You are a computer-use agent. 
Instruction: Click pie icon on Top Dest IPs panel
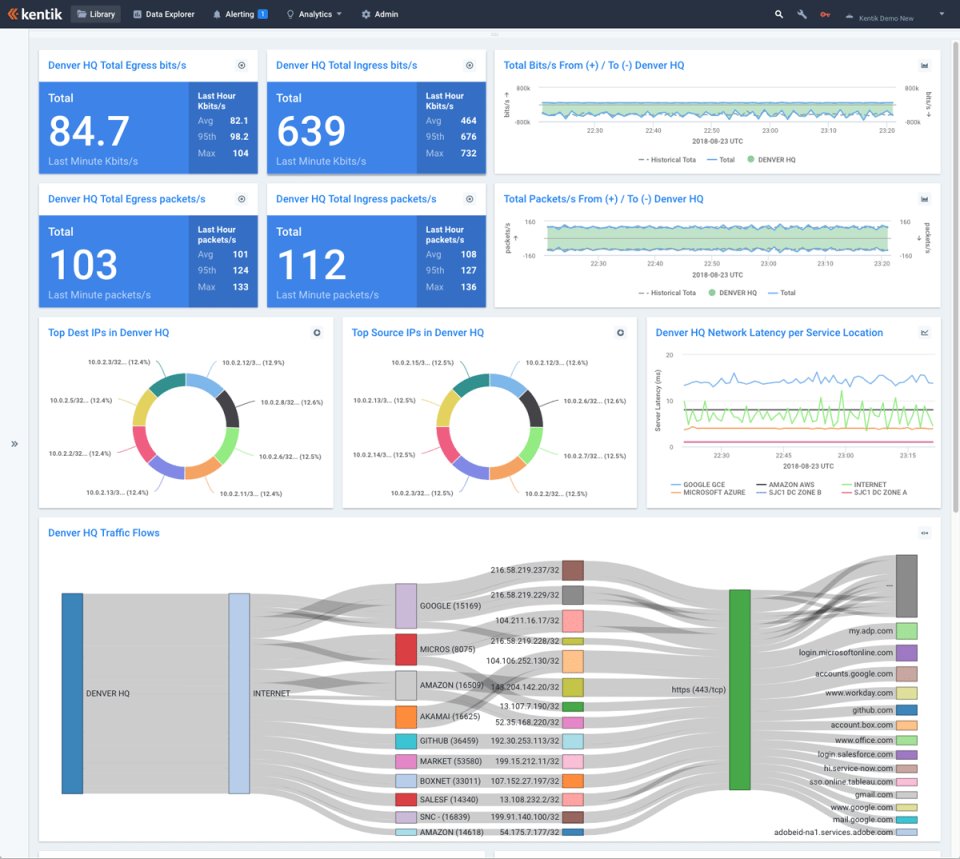point(317,332)
